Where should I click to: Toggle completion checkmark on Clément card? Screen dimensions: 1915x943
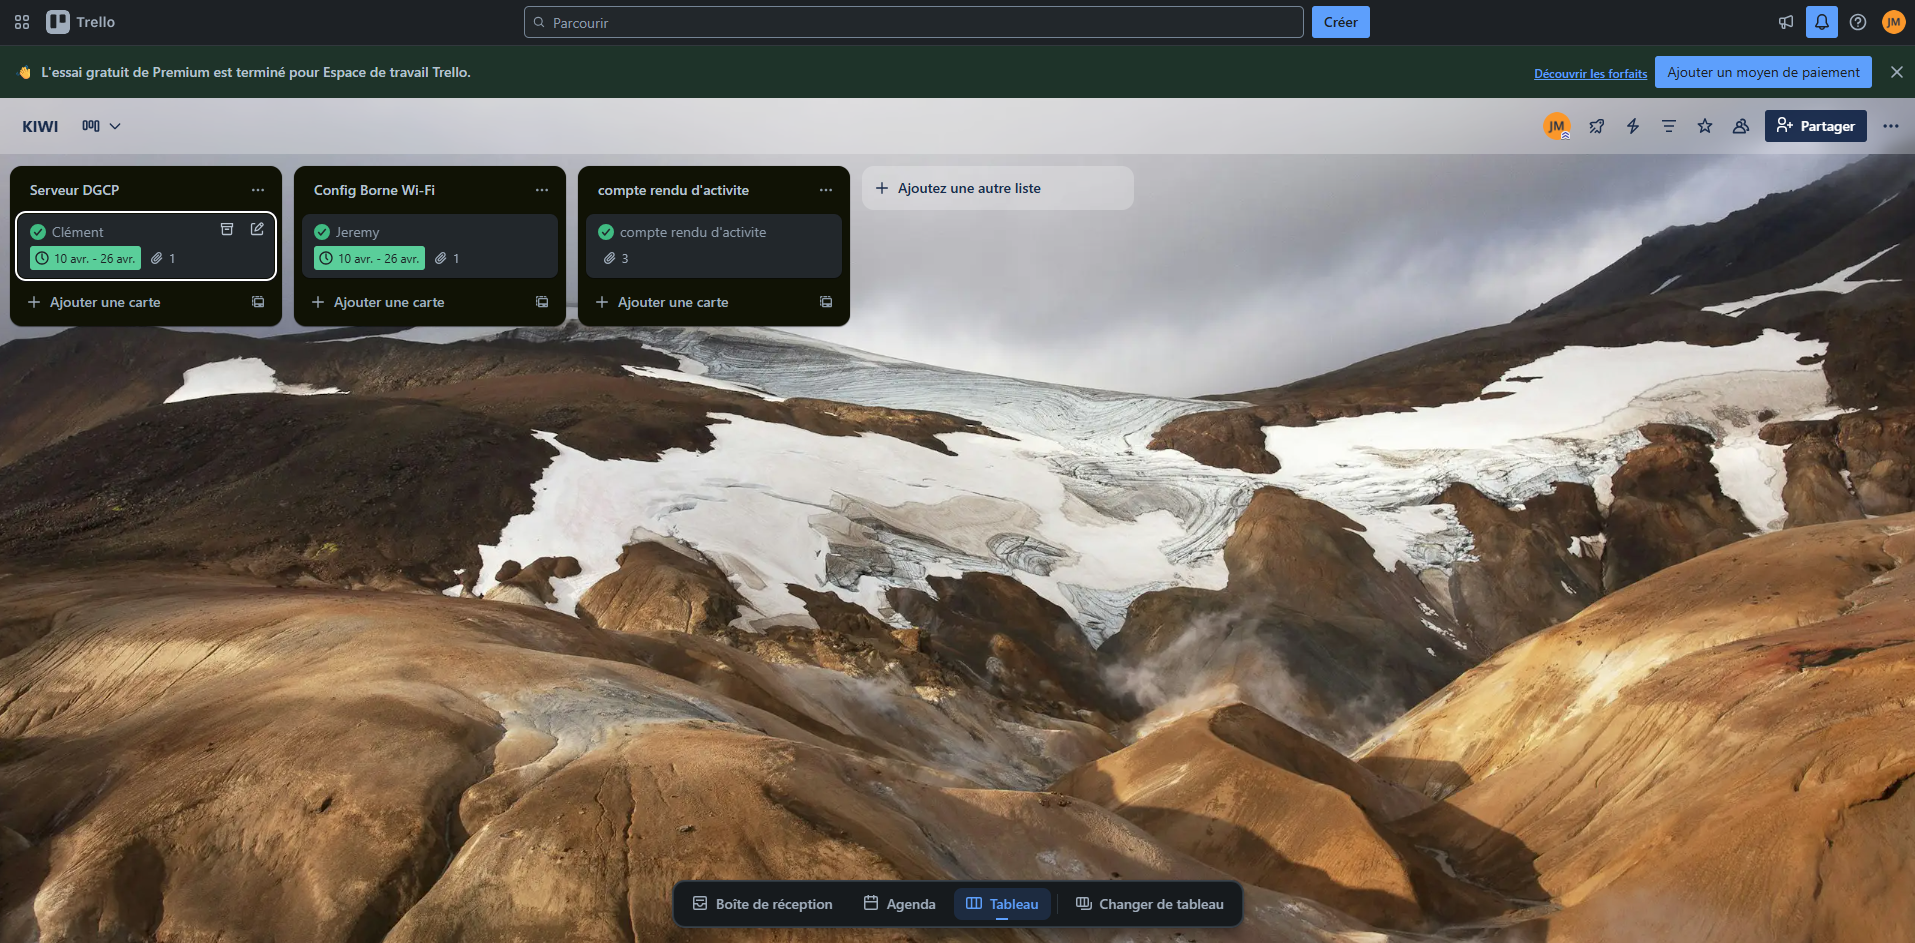[38, 232]
